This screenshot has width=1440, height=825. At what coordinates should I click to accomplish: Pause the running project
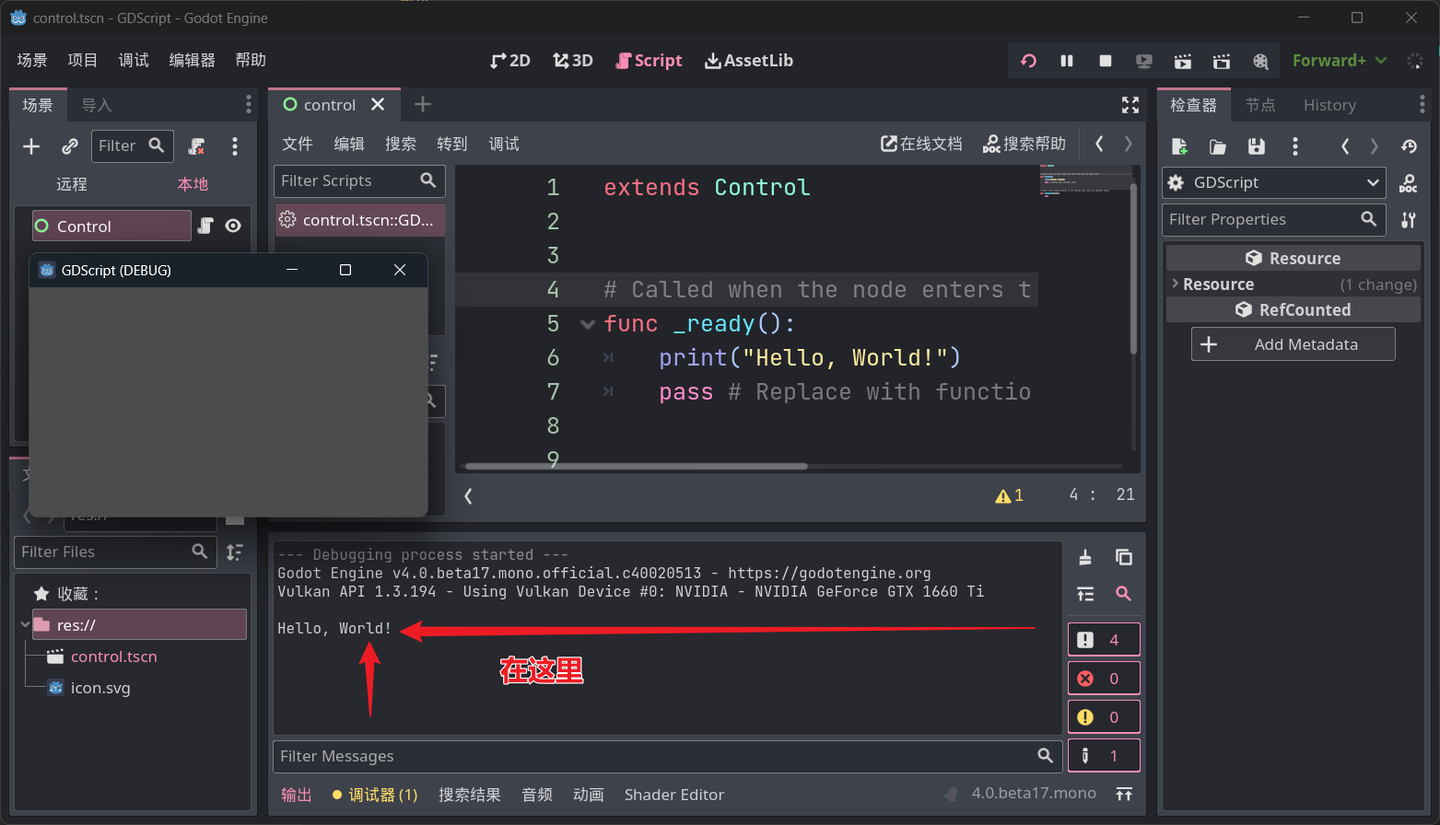point(1067,61)
